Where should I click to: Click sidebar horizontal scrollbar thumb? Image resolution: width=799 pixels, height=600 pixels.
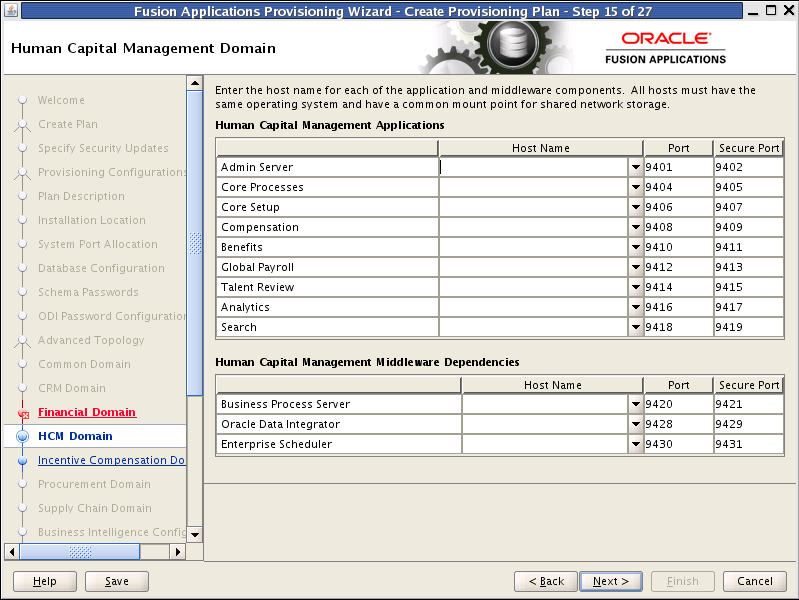[79, 552]
